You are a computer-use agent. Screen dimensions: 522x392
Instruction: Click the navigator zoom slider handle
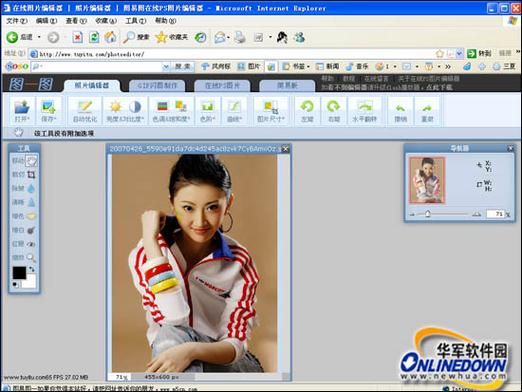click(428, 214)
